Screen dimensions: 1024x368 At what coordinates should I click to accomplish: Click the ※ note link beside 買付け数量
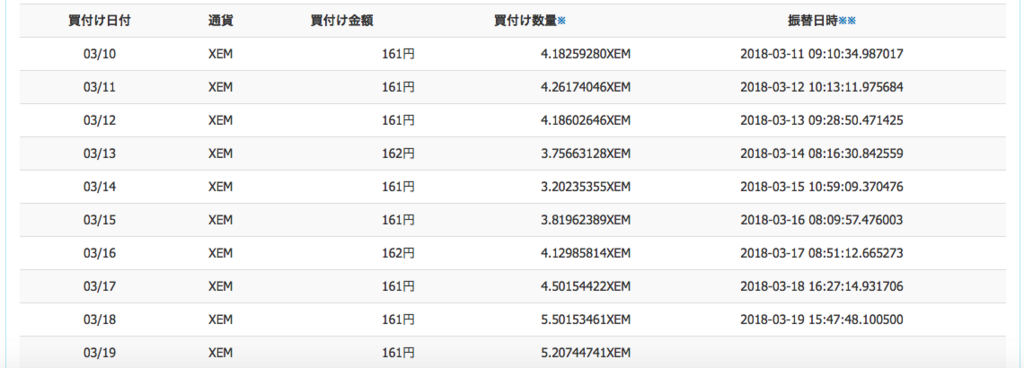tap(561, 20)
